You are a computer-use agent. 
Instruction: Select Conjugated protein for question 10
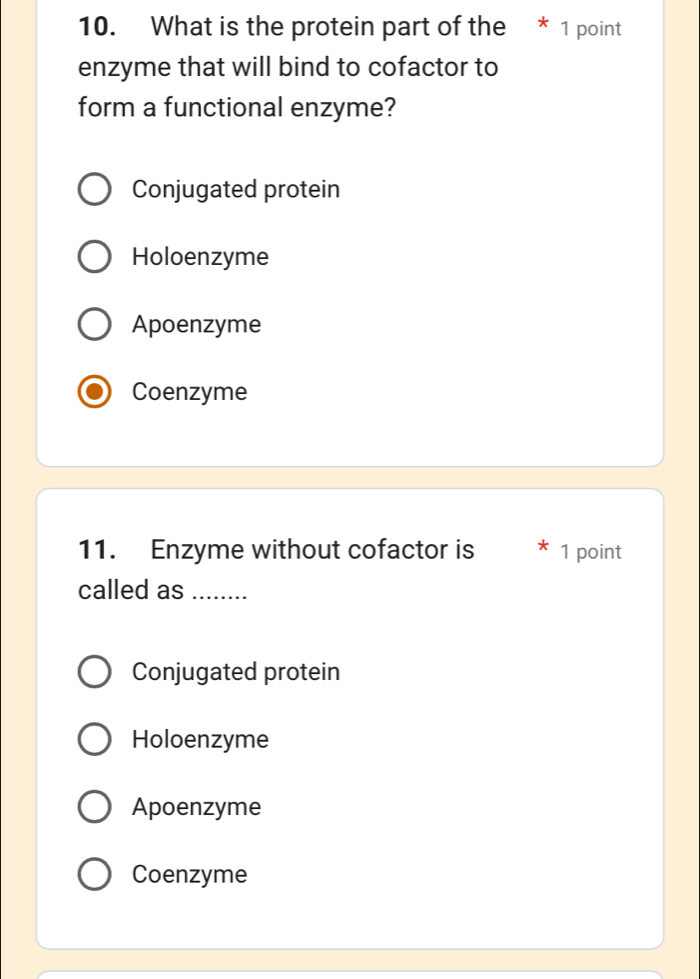94,189
